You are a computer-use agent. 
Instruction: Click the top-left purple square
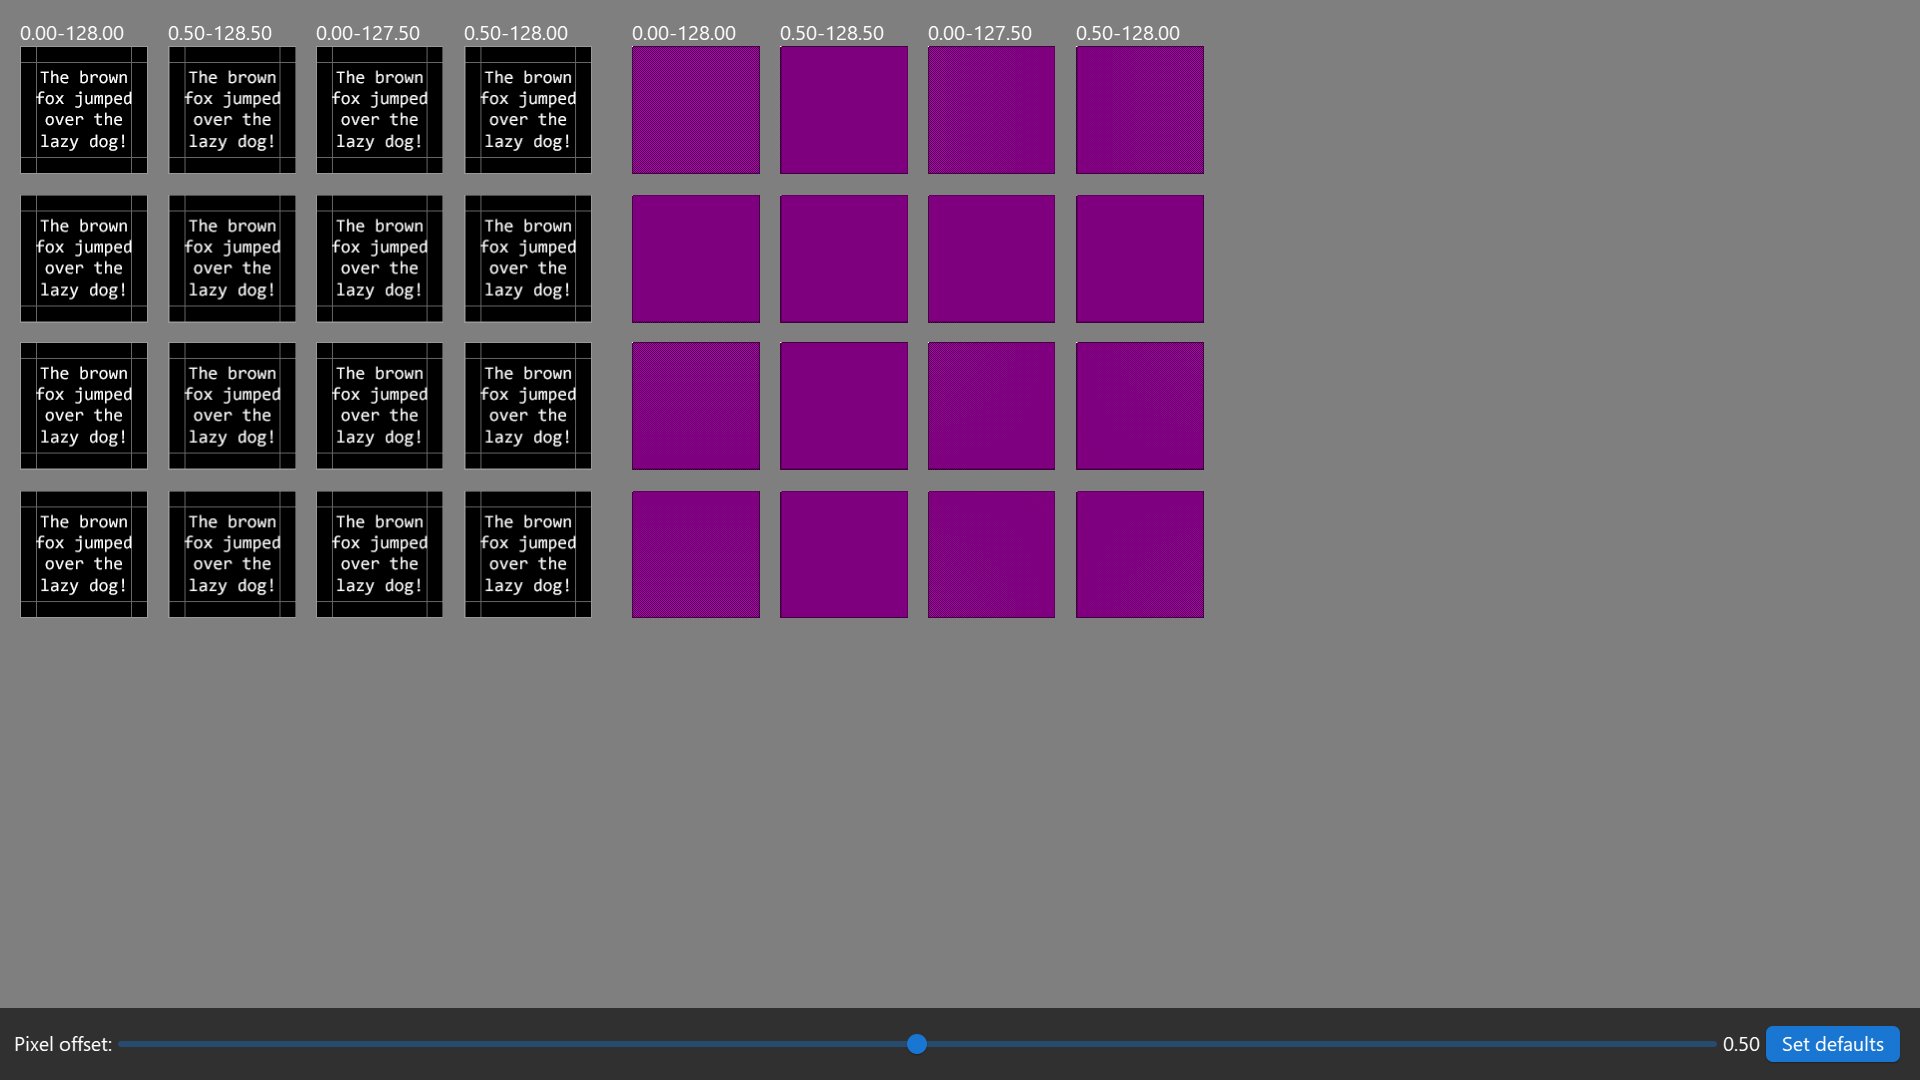pyautogui.click(x=696, y=110)
